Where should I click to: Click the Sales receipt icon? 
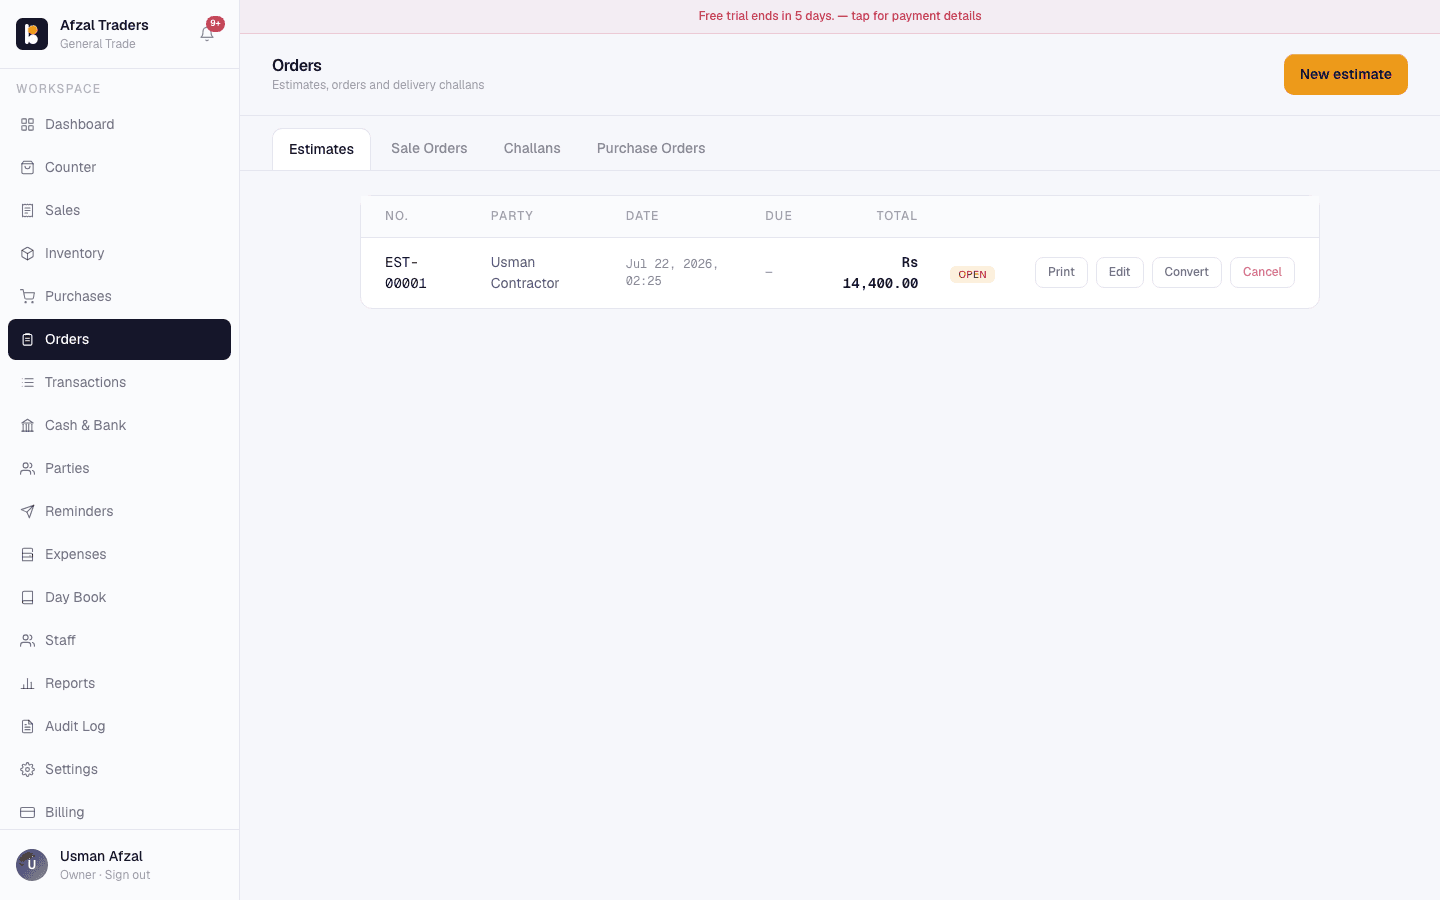click(28, 211)
